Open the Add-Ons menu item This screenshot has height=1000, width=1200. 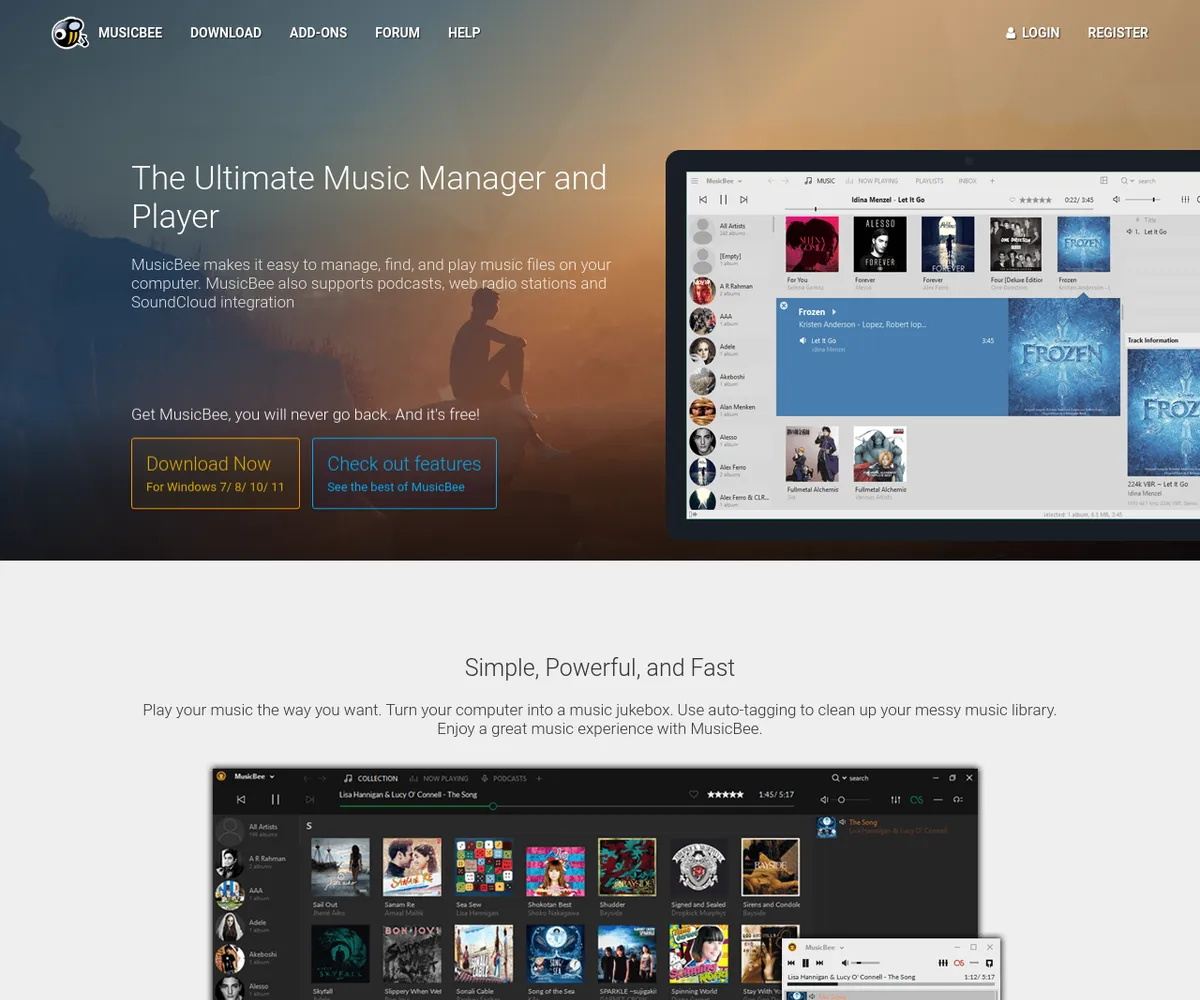[x=318, y=33]
